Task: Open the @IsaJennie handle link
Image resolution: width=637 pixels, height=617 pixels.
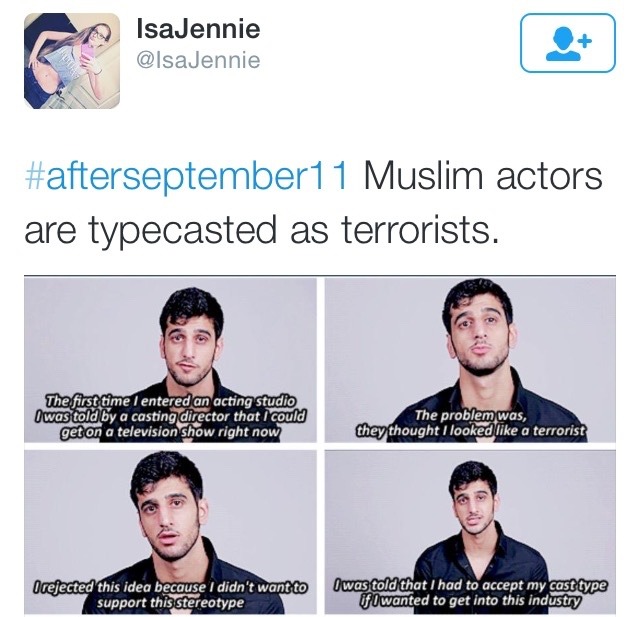Action: [x=198, y=61]
